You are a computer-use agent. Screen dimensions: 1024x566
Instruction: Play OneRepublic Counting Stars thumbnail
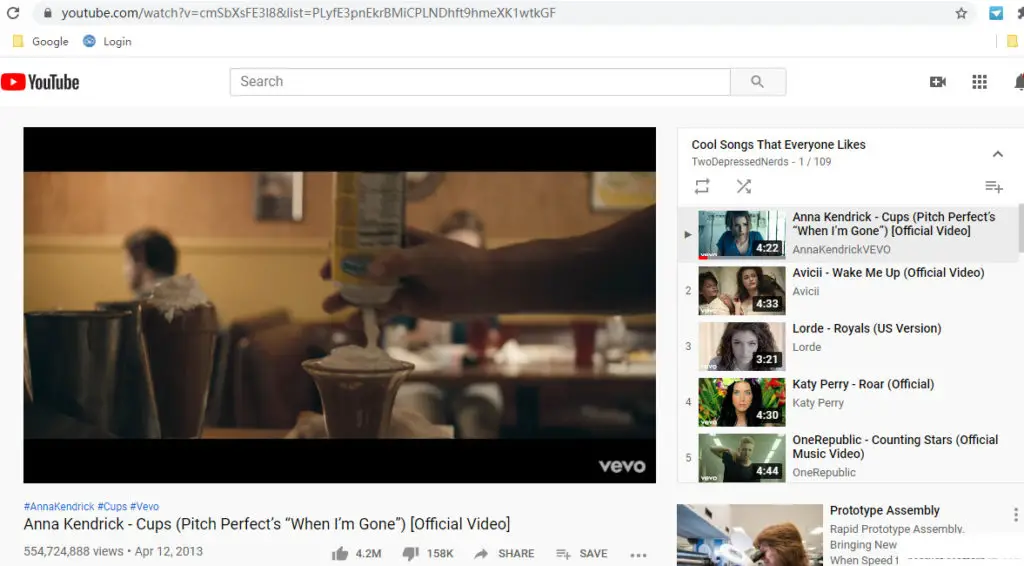pos(742,458)
